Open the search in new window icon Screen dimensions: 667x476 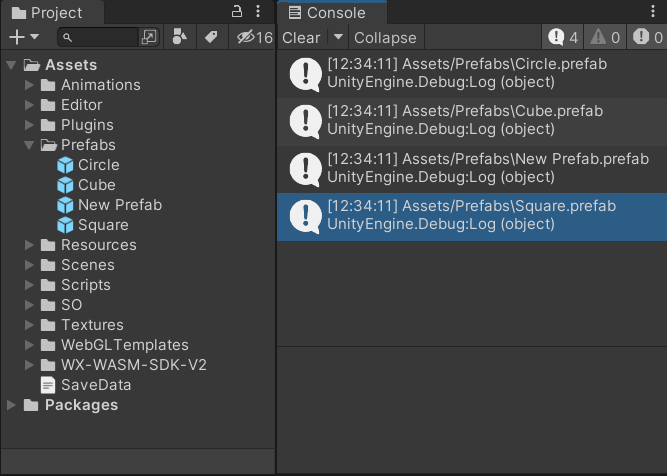(x=149, y=37)
